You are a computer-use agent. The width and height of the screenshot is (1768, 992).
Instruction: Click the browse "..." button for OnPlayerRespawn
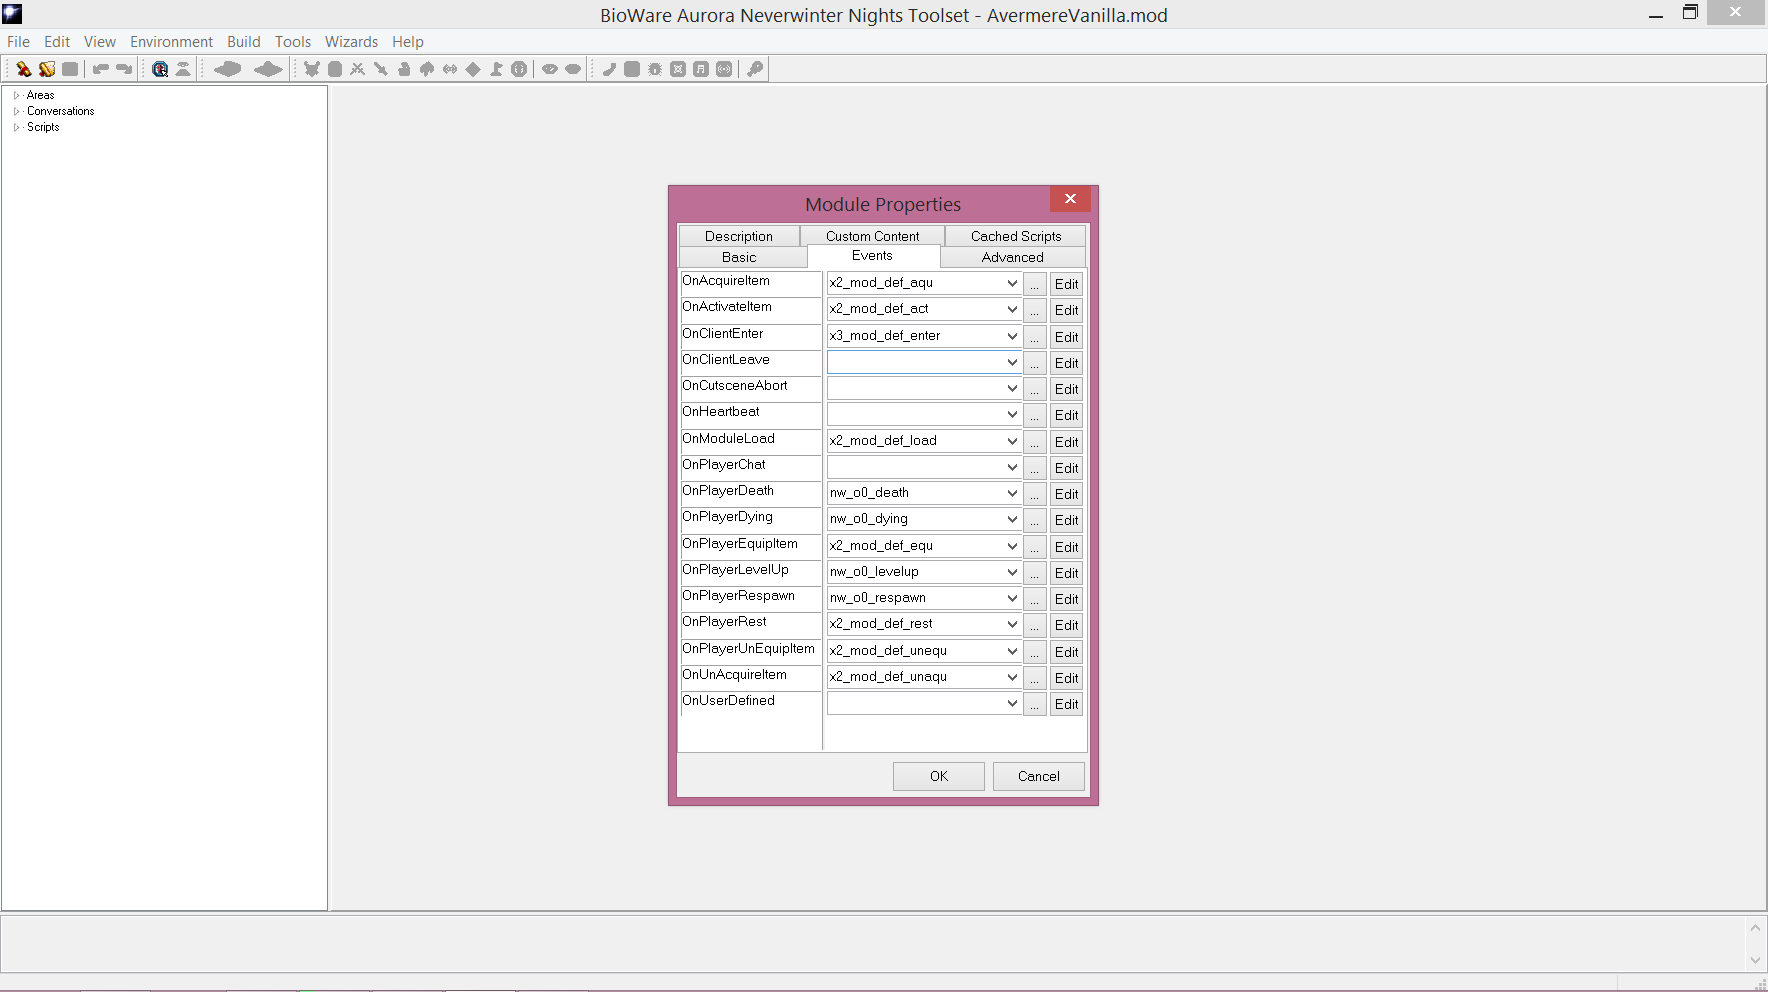(1035, 599)
